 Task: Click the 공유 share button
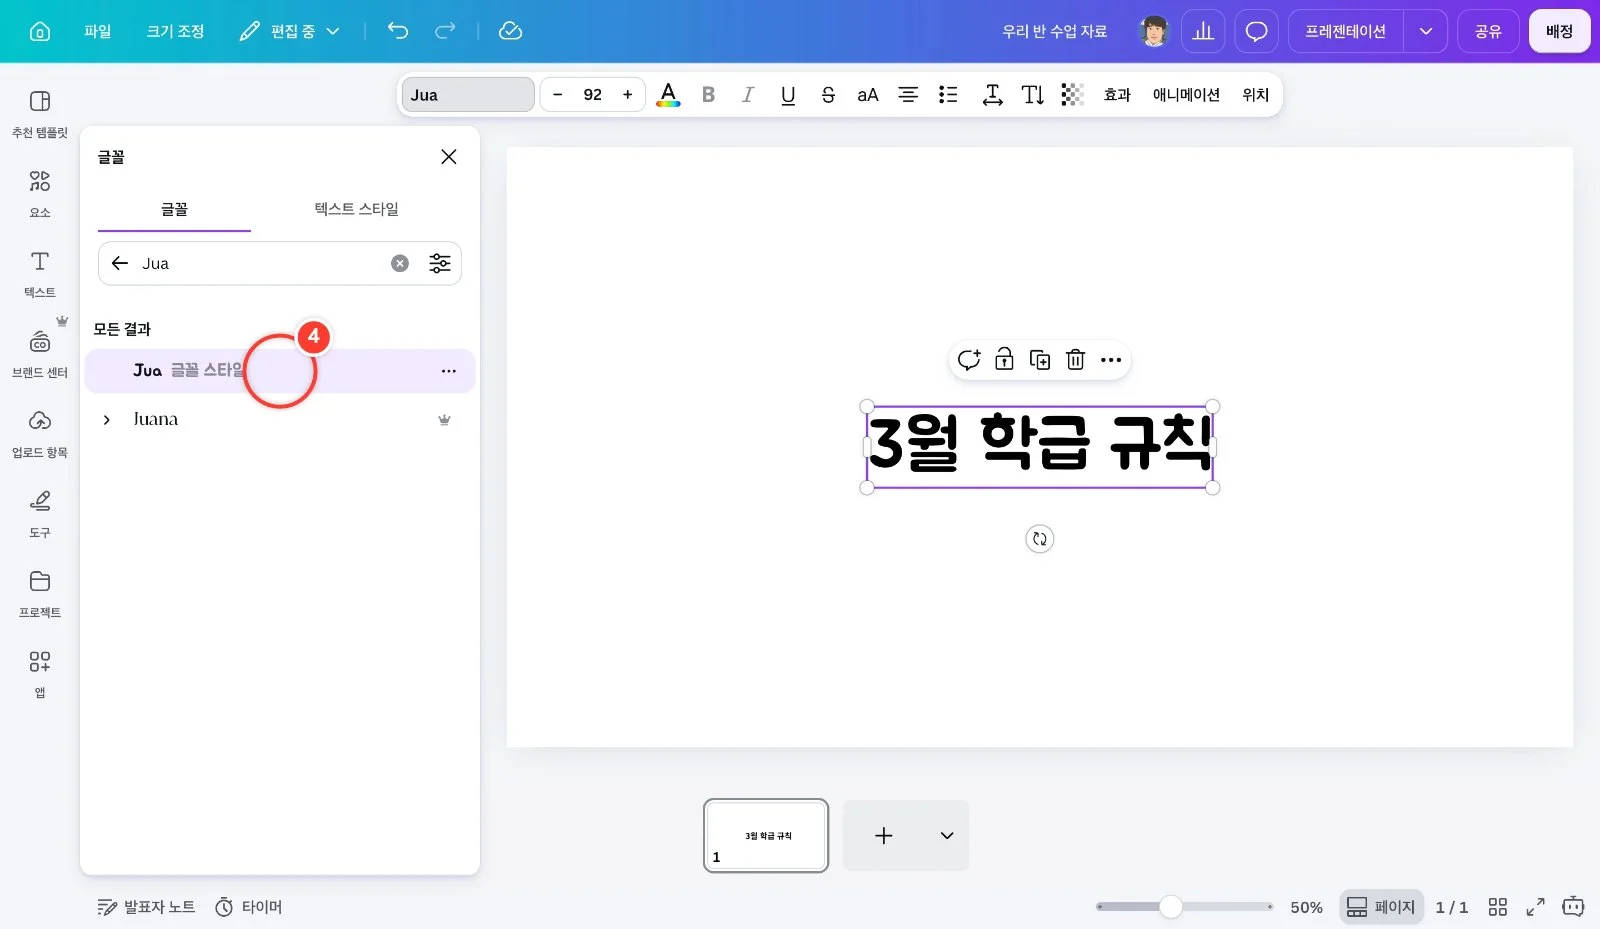point(1488,31)
